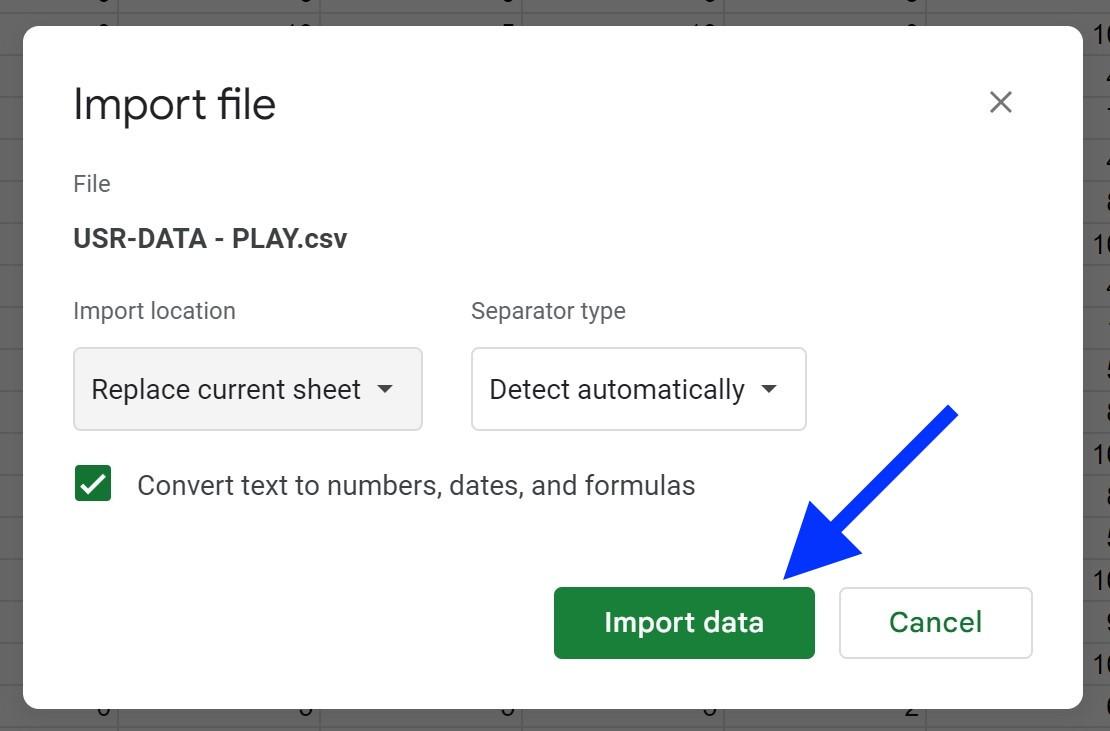The height and width of the screenshot is (731, 1110).
Task: Click the white checkmark in the green box
Action: [93, 485]
